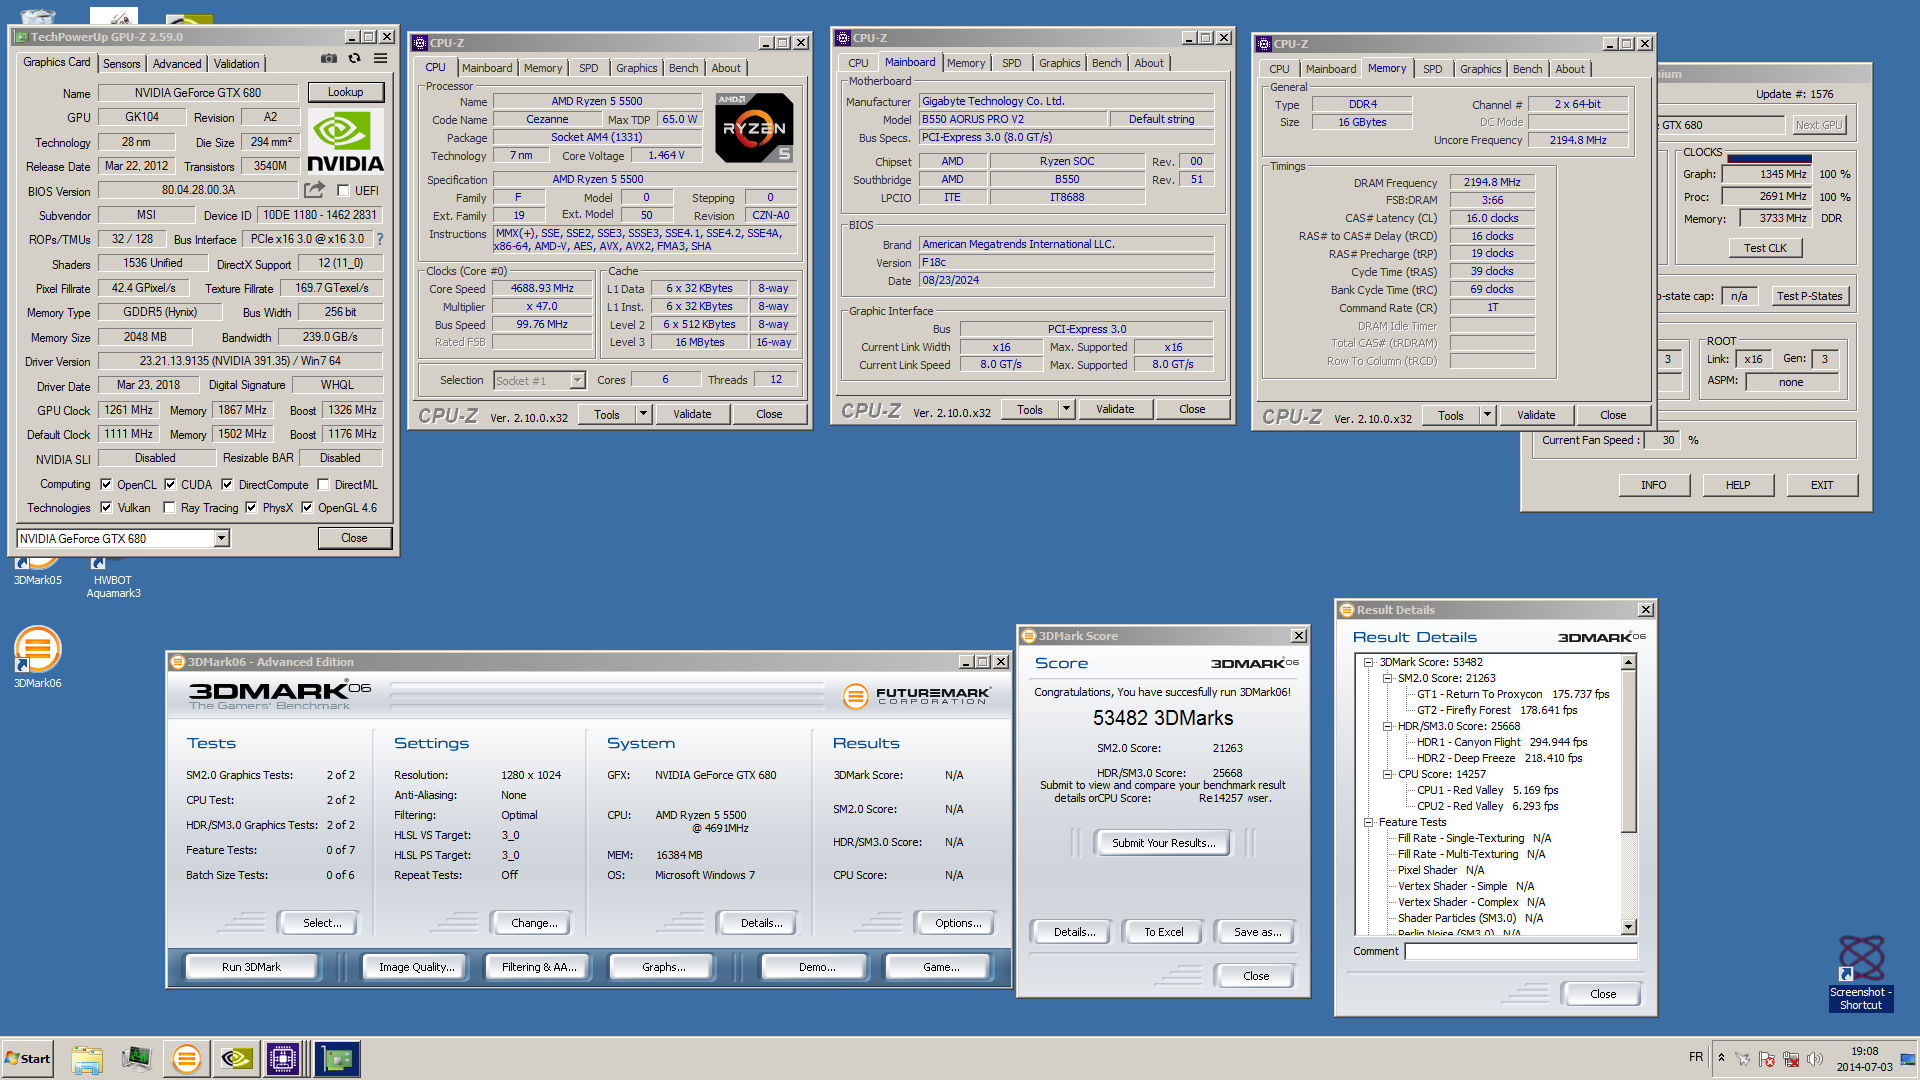Open the Screenshot Shortcut desktop icon
This screenshot has height=1080, width=1920.
(x=1861, y=974)
